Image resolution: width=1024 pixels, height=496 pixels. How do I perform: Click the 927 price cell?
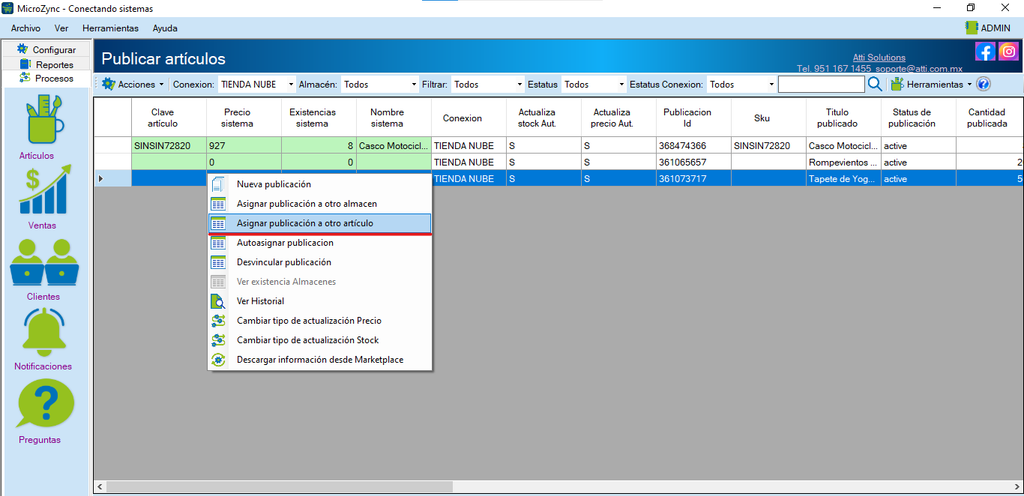tap(244, 146)
